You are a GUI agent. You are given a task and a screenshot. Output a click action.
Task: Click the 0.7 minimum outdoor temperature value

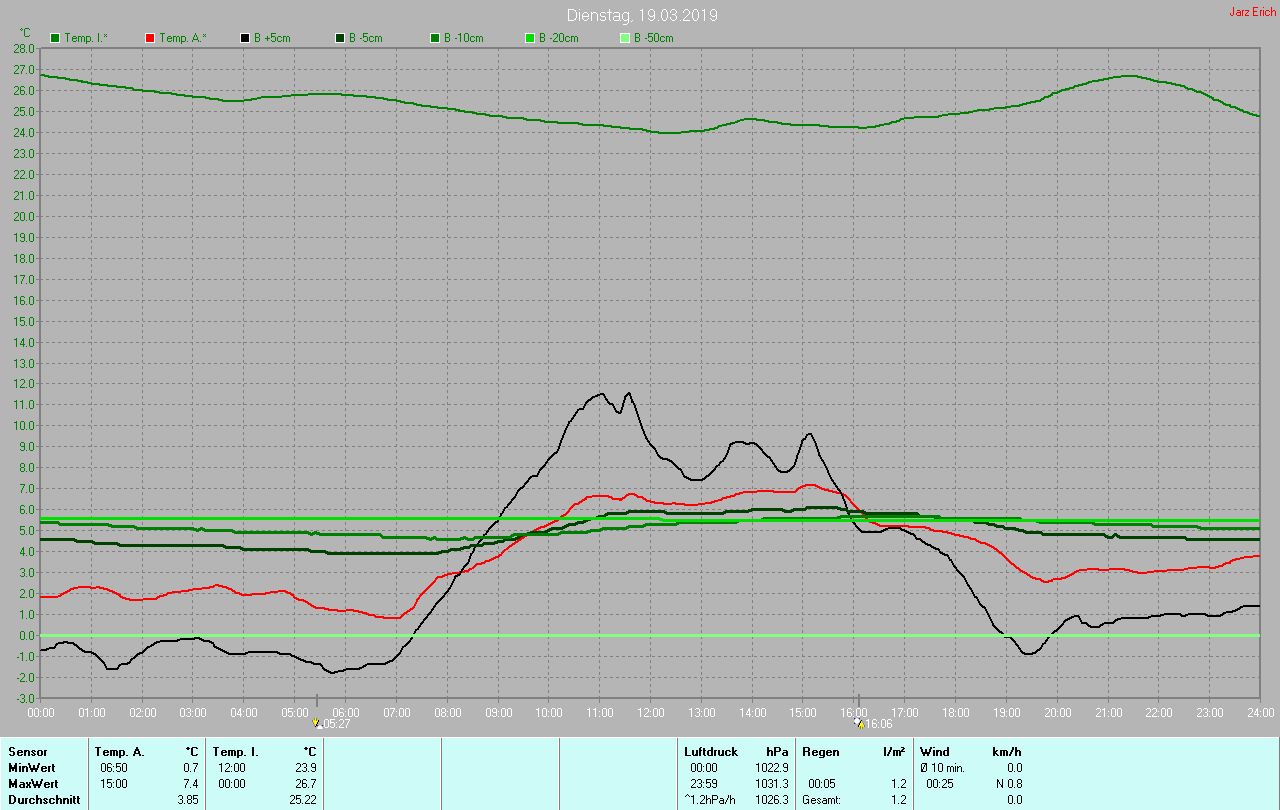191,767
